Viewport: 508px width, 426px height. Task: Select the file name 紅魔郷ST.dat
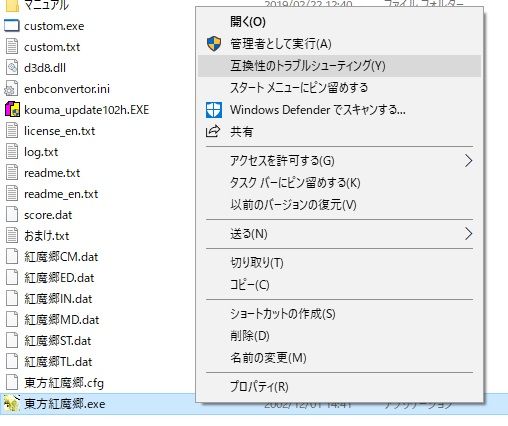pyautogui.click(x=58, y=341)
